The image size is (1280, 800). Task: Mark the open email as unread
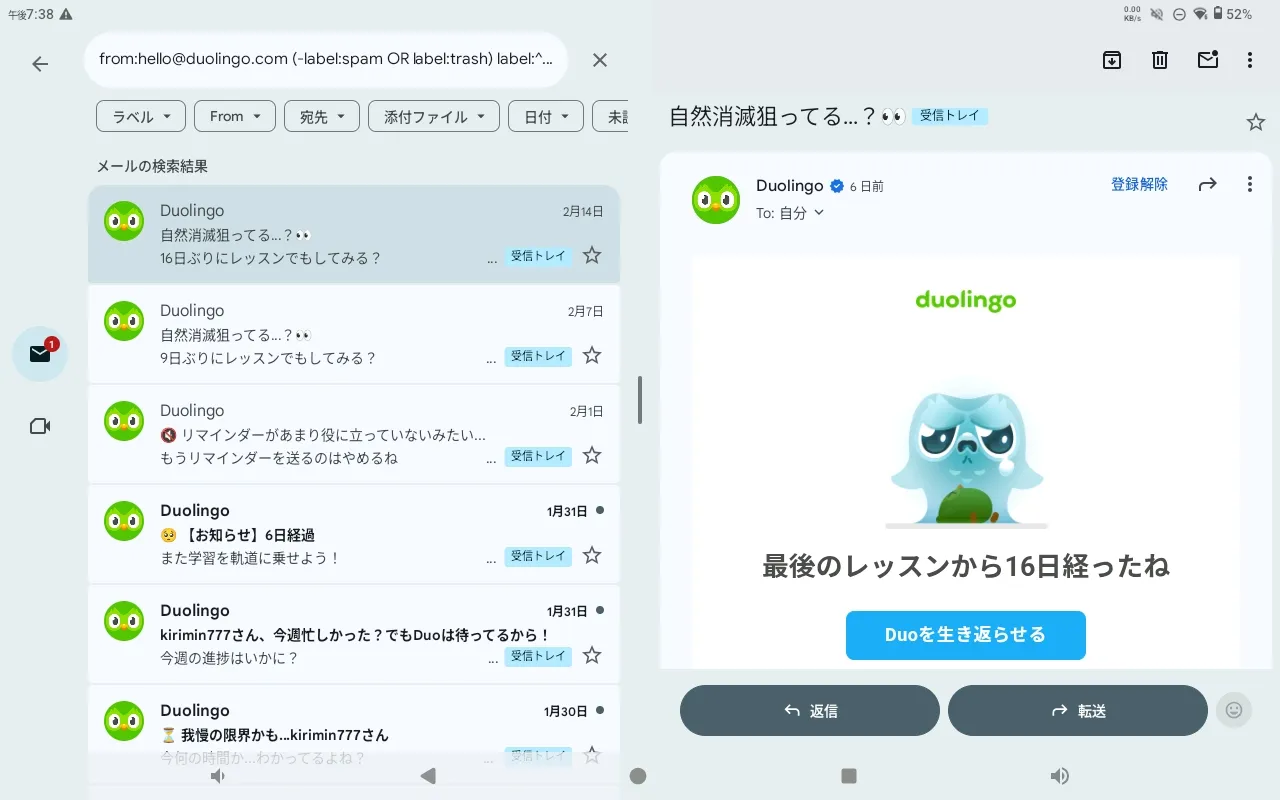coord(1208,60)
